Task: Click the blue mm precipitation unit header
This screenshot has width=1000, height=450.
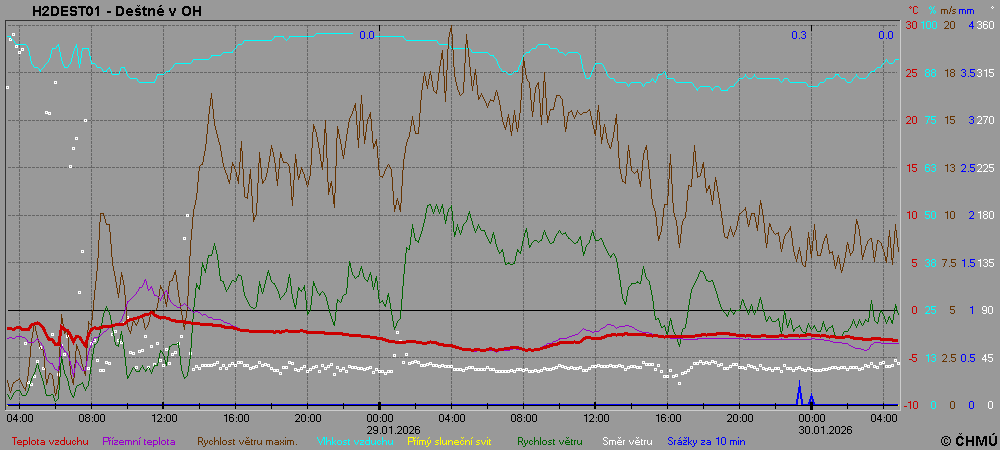Action: click(966, 10)
